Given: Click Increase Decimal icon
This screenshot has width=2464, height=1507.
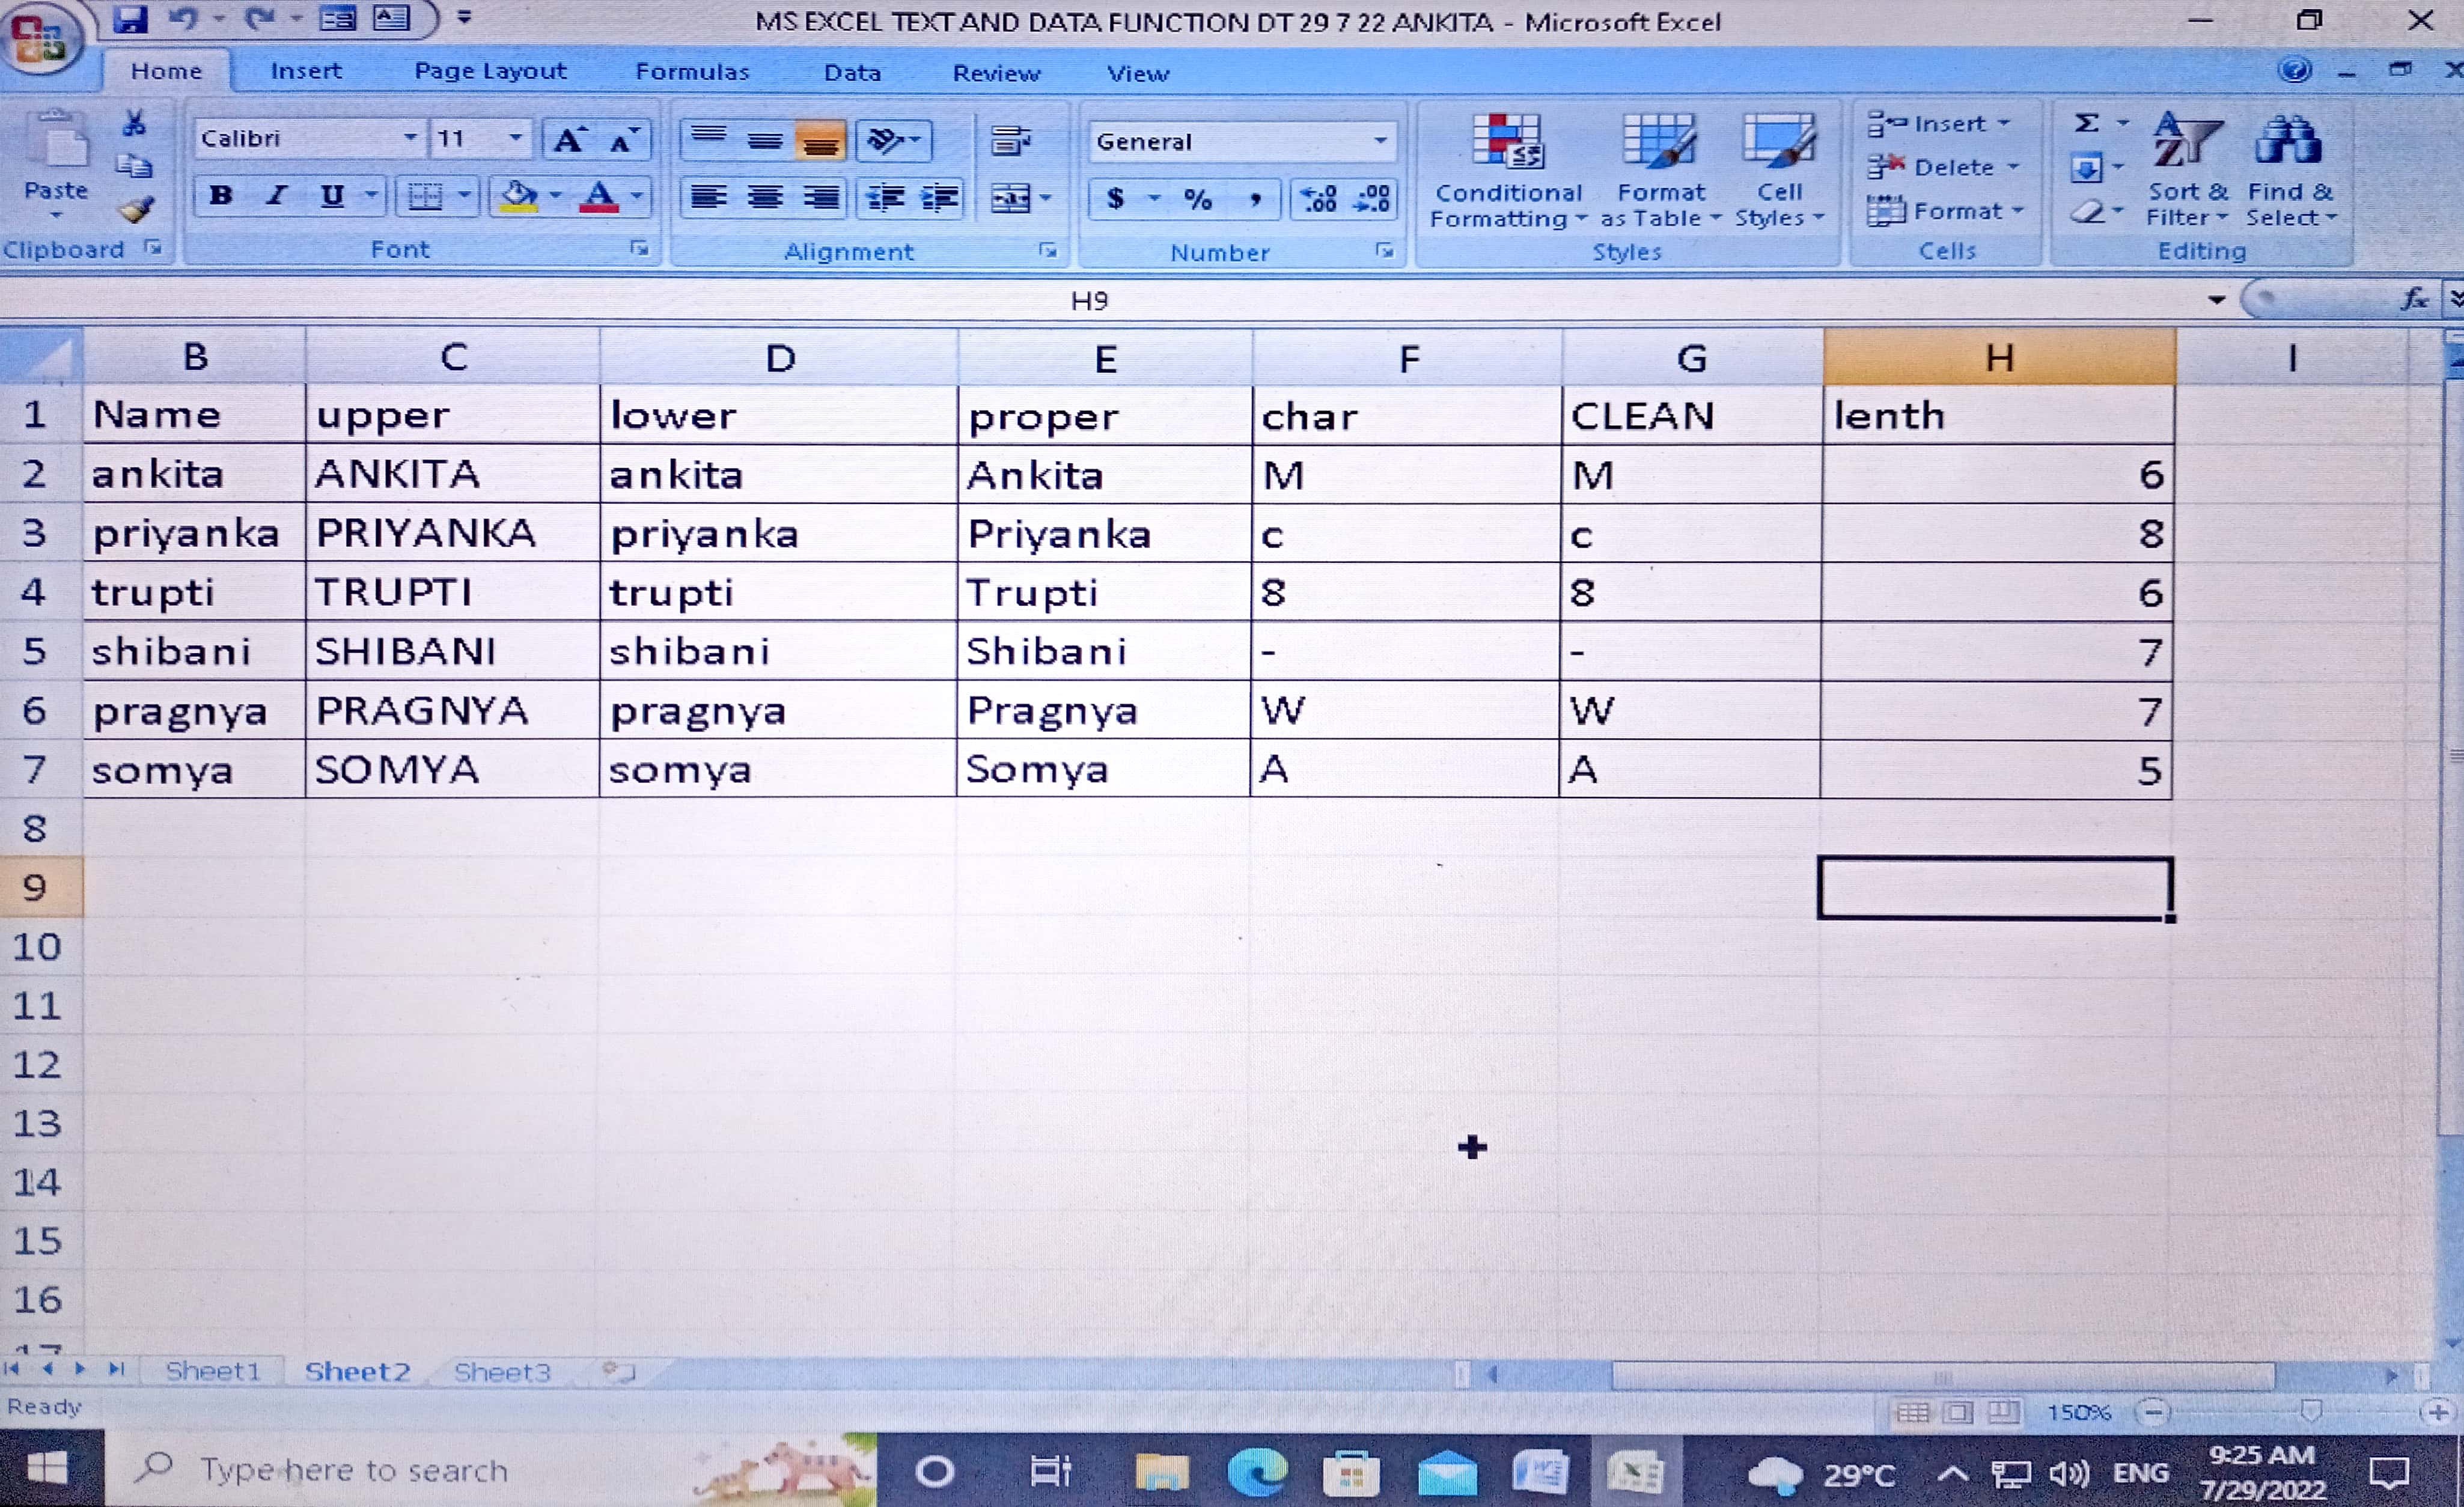Looking at the screenshot, I should point(1318,198).
